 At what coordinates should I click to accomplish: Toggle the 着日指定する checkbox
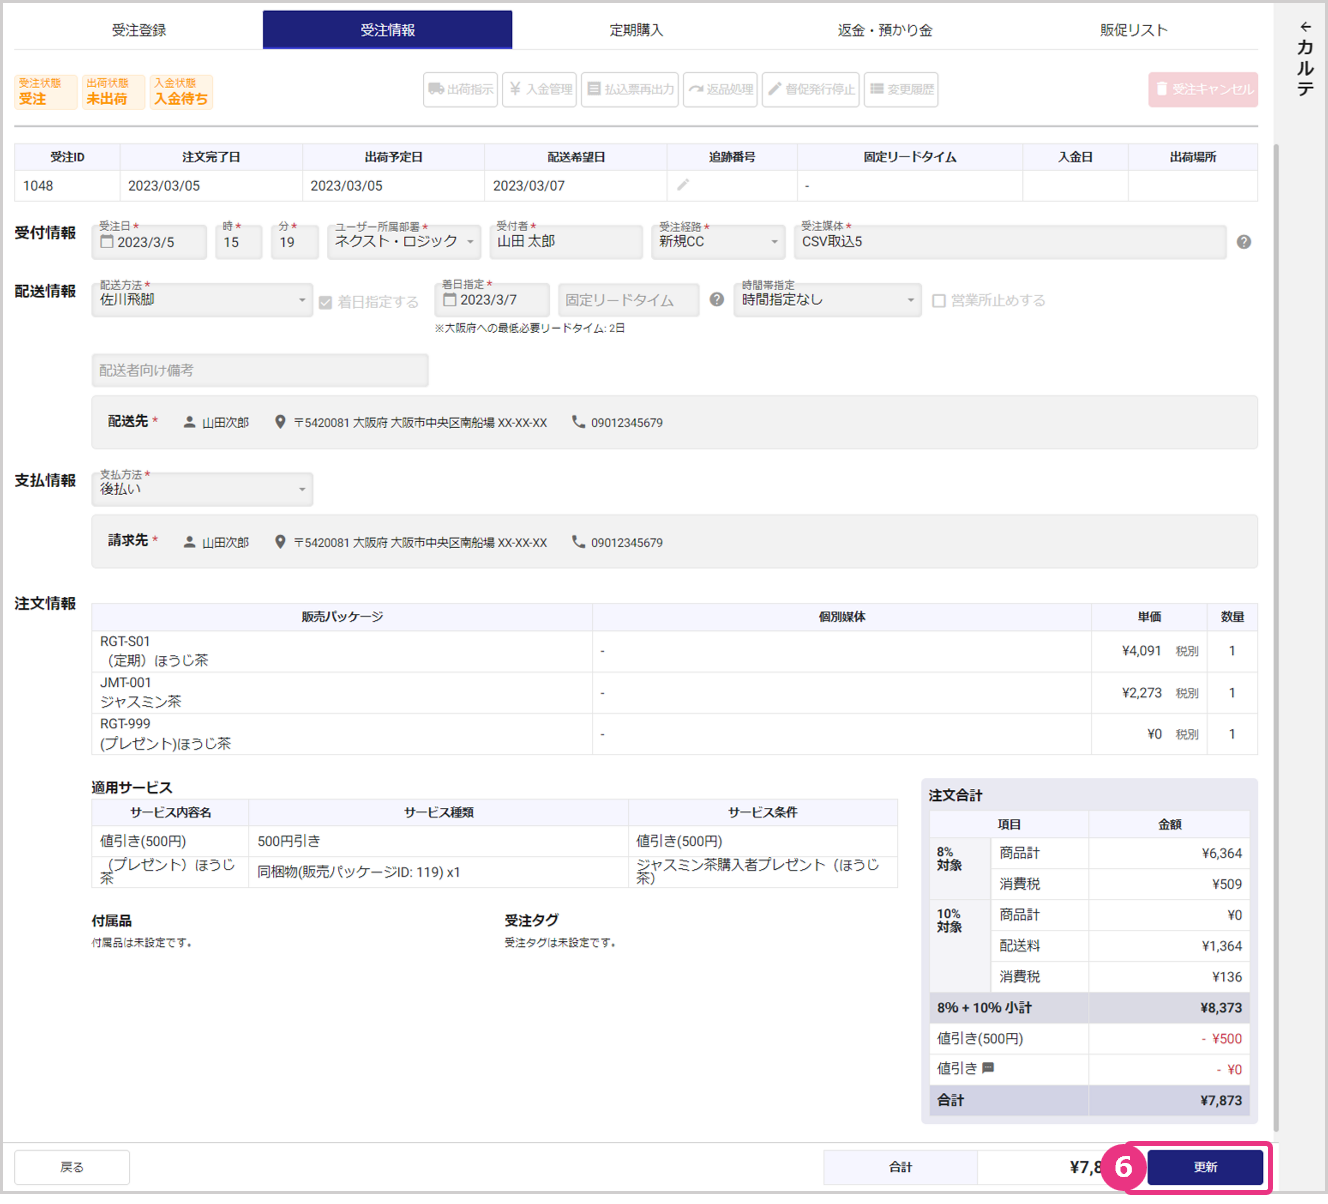click(x=325, y=302)
